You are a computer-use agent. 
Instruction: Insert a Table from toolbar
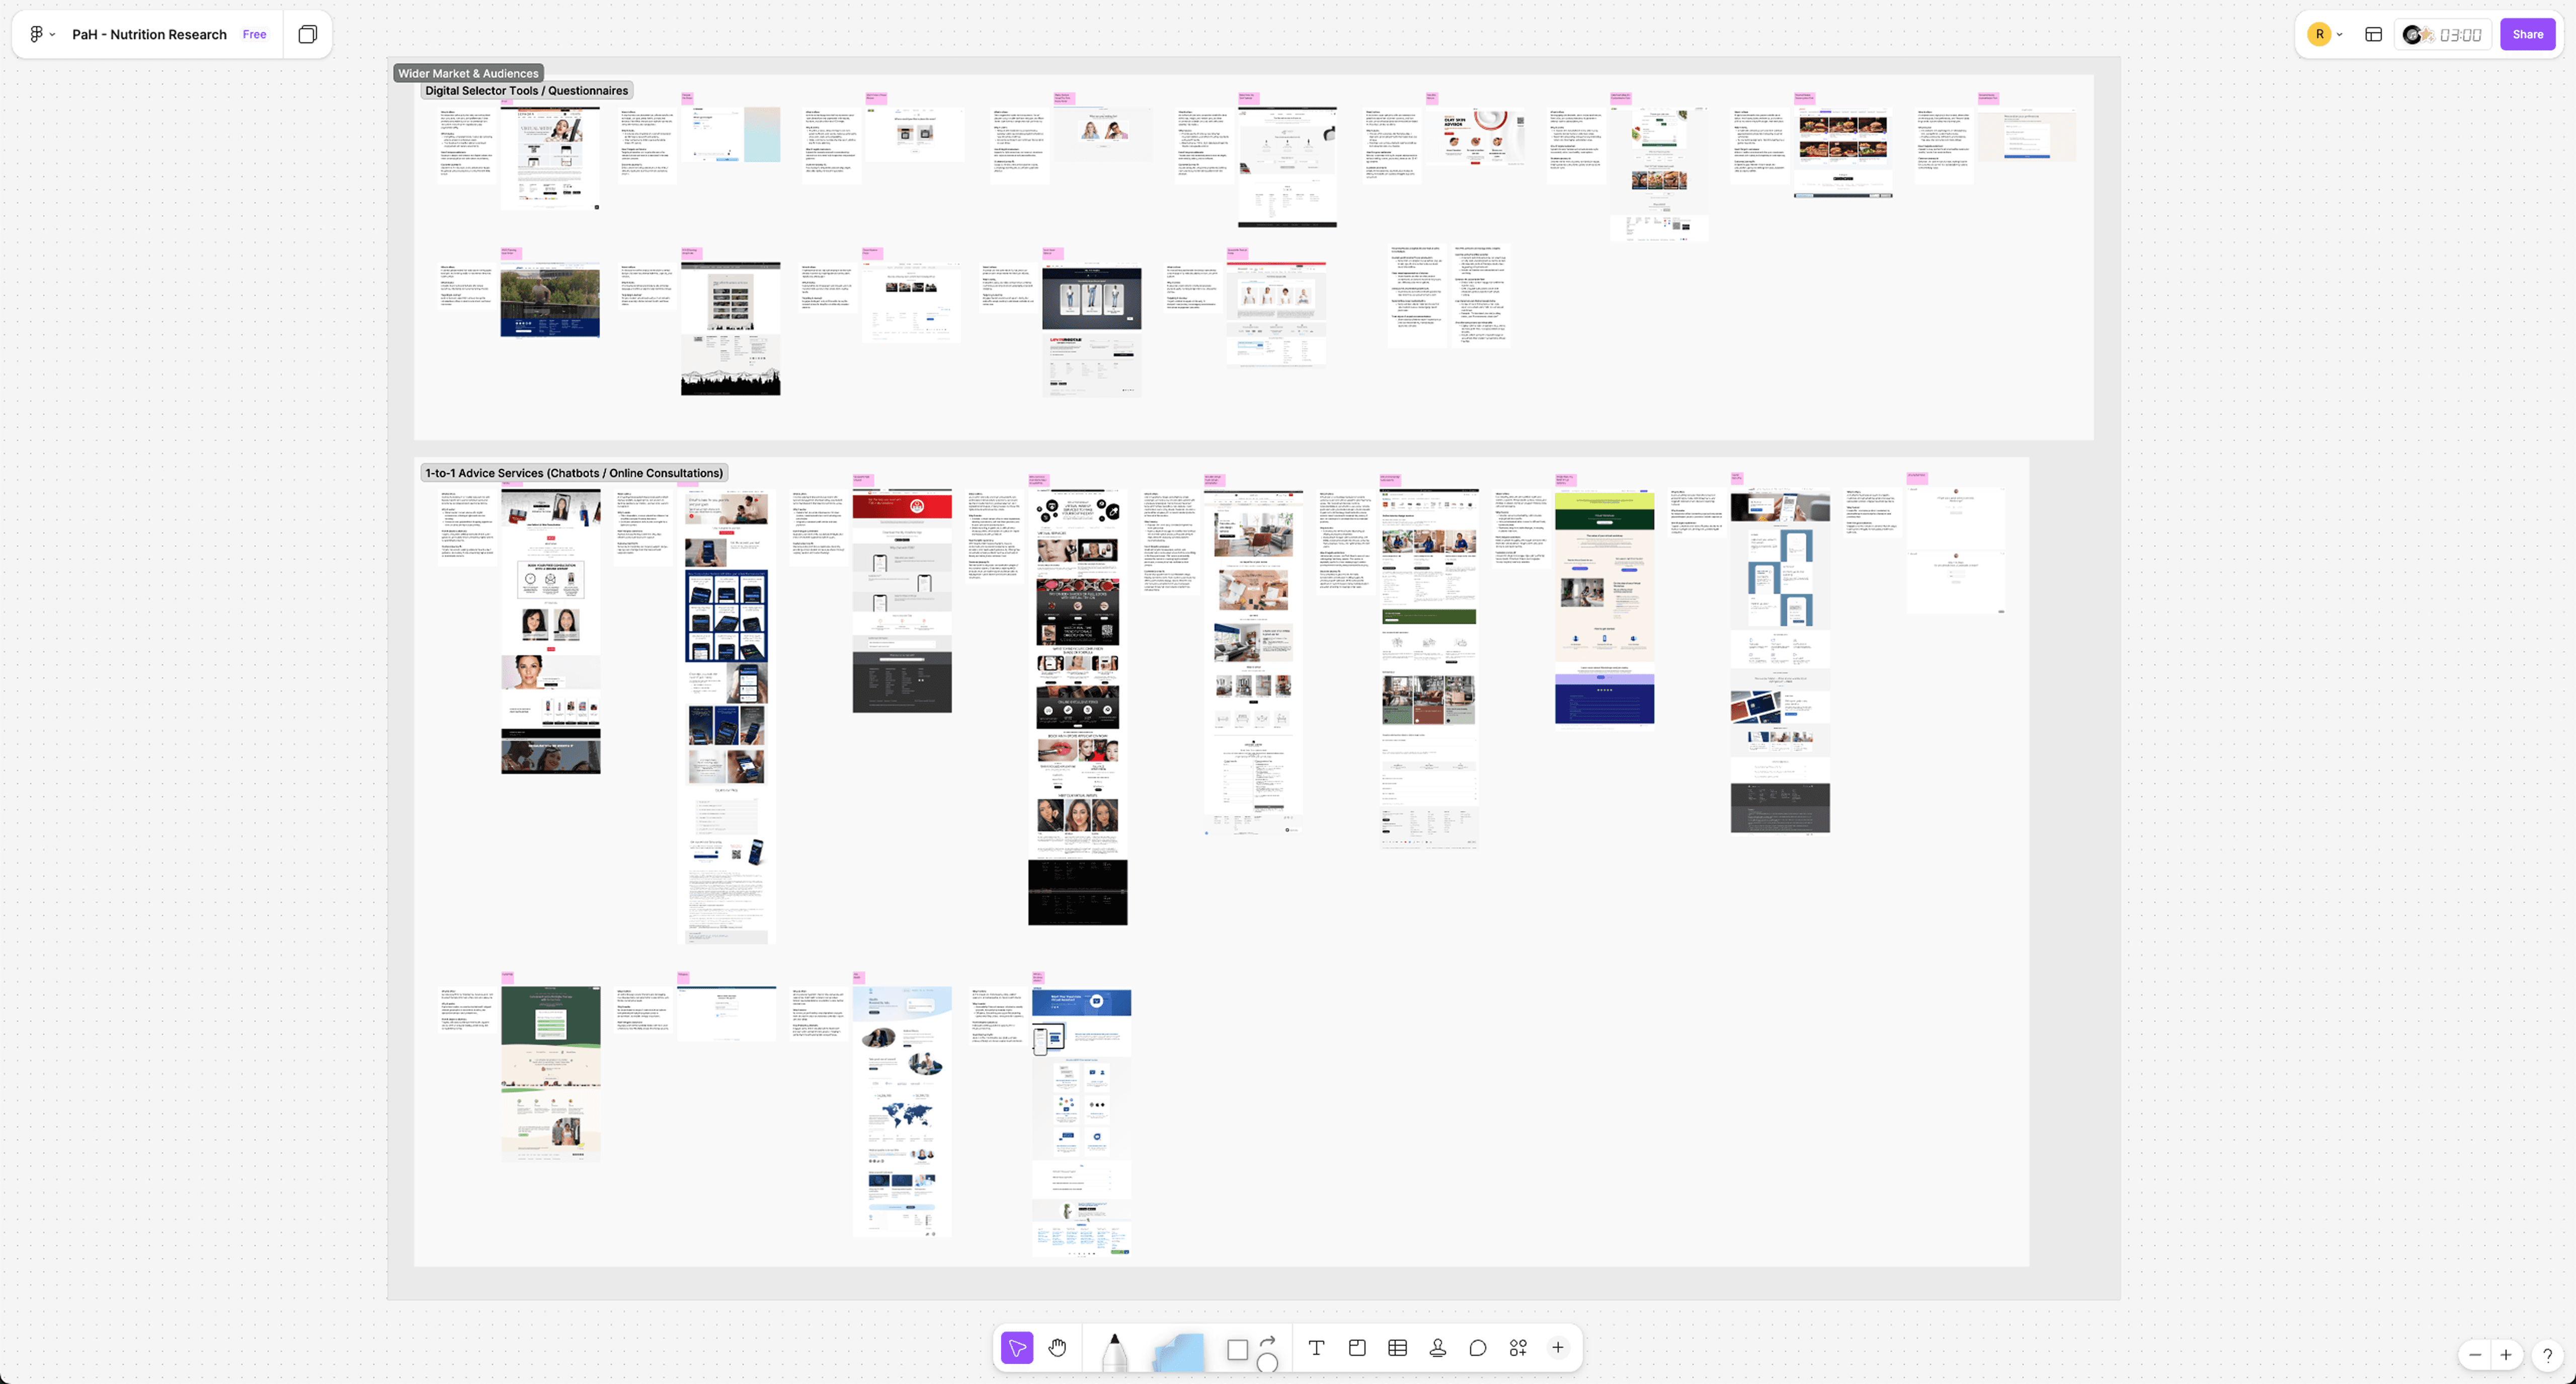pyautogui.click(x=1398, y=1348)
